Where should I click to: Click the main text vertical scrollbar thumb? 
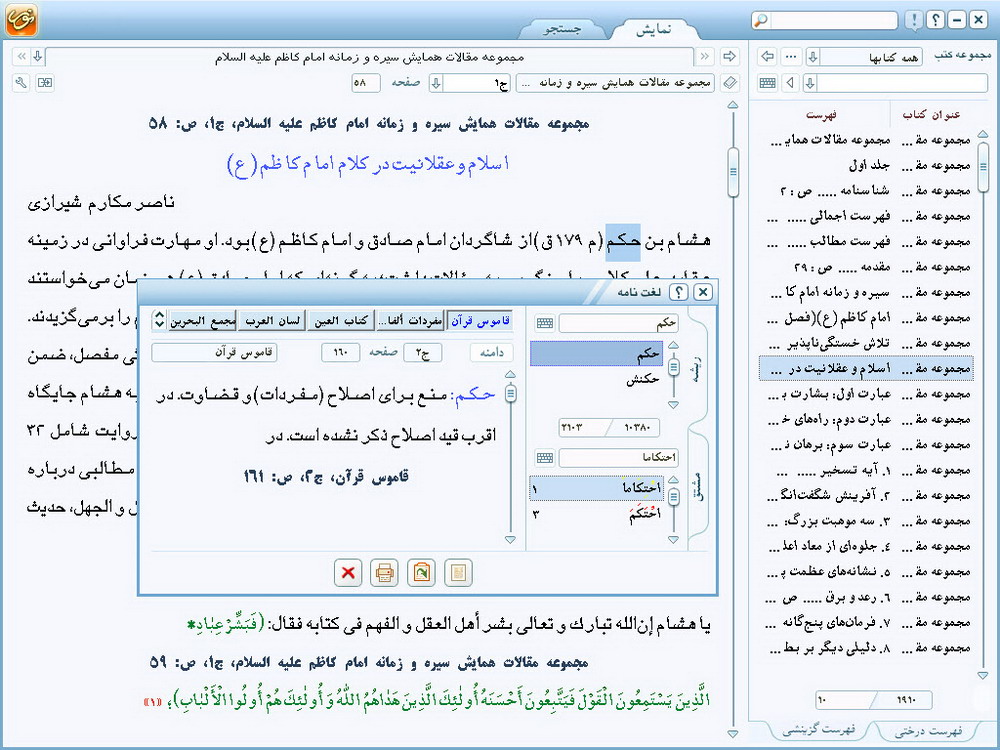[733, 170]
